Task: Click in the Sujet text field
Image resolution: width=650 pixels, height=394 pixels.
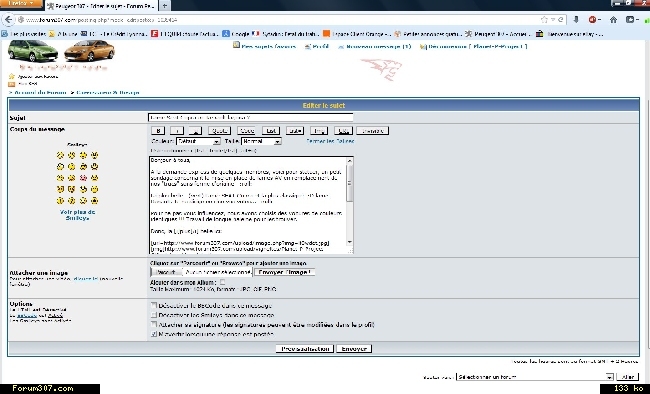Action: coord(251,117)
